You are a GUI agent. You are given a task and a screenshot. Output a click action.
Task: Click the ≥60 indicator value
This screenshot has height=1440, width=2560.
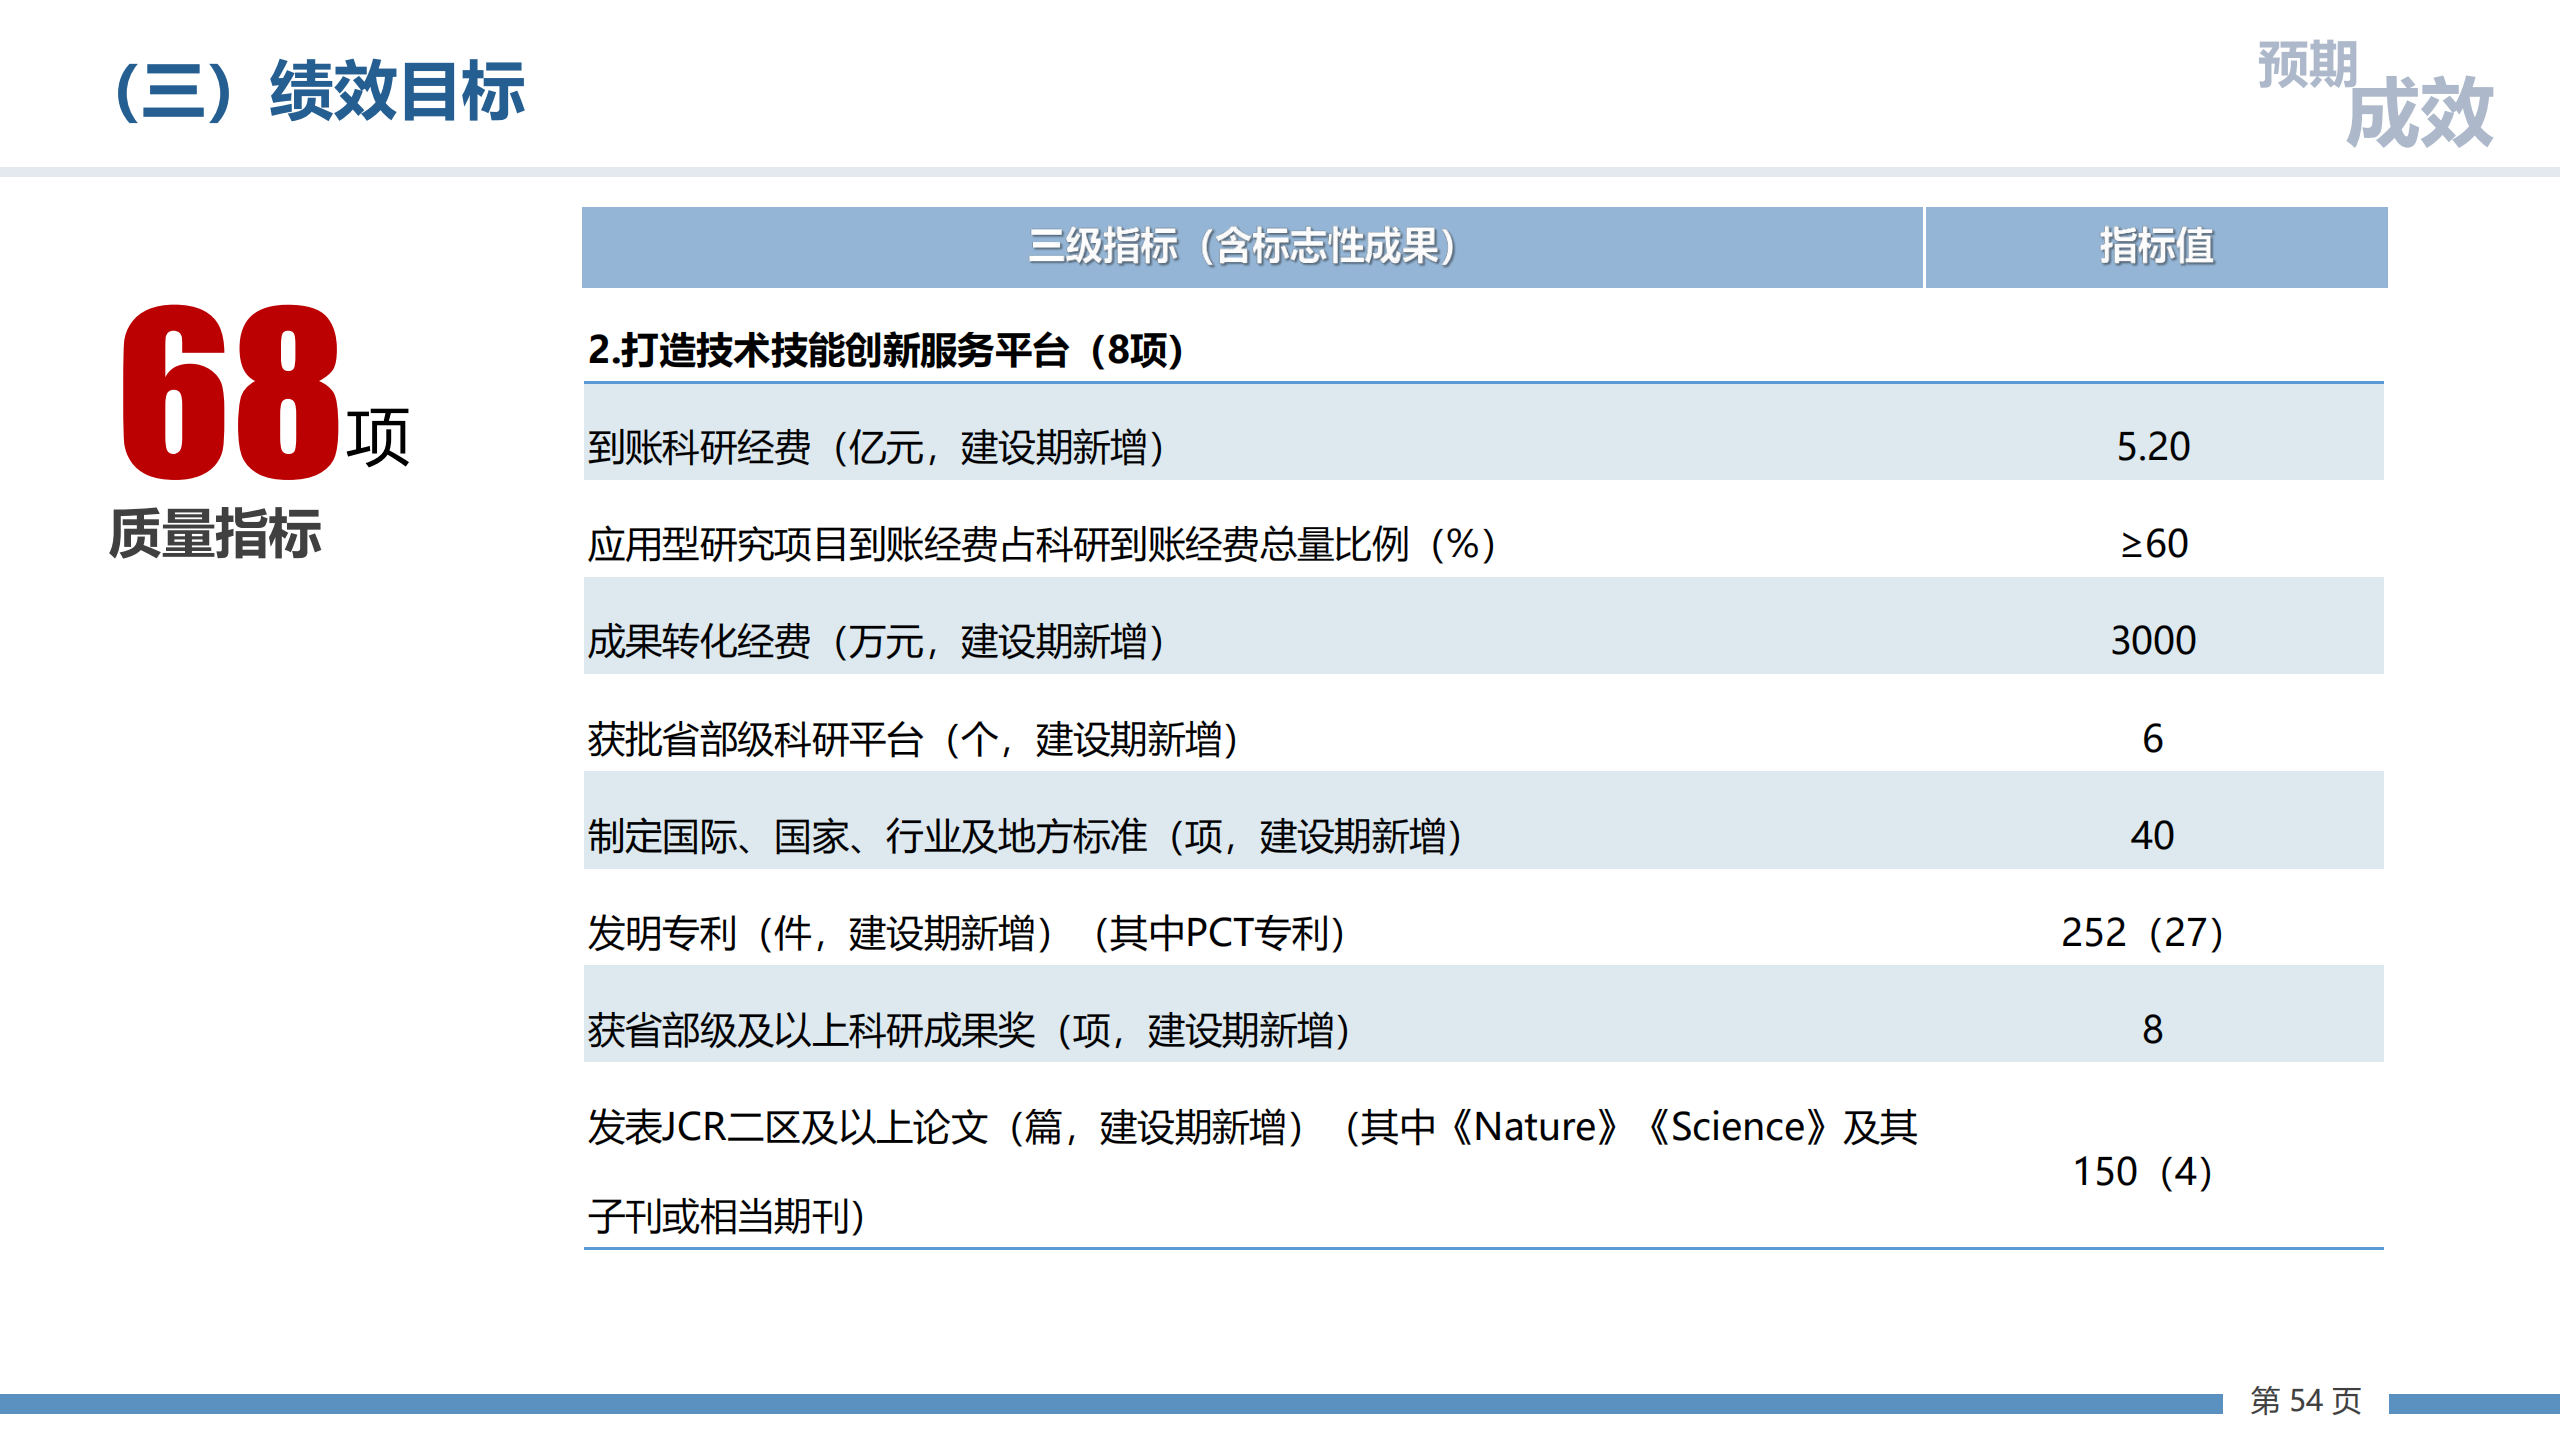click(2153, 544)
